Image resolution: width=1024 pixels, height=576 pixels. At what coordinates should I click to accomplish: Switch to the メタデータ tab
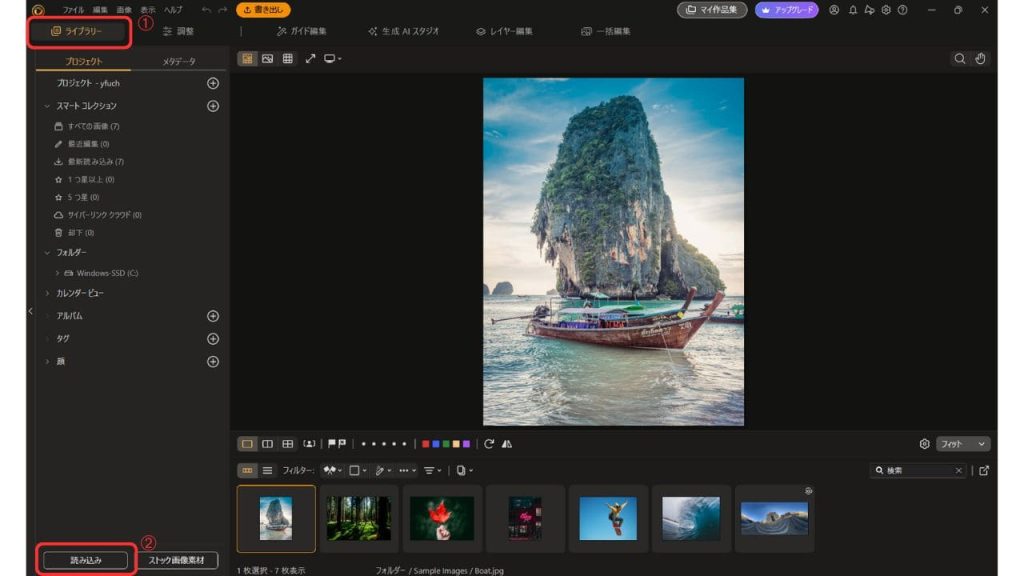pyautogui.click(x=179, y=62)
